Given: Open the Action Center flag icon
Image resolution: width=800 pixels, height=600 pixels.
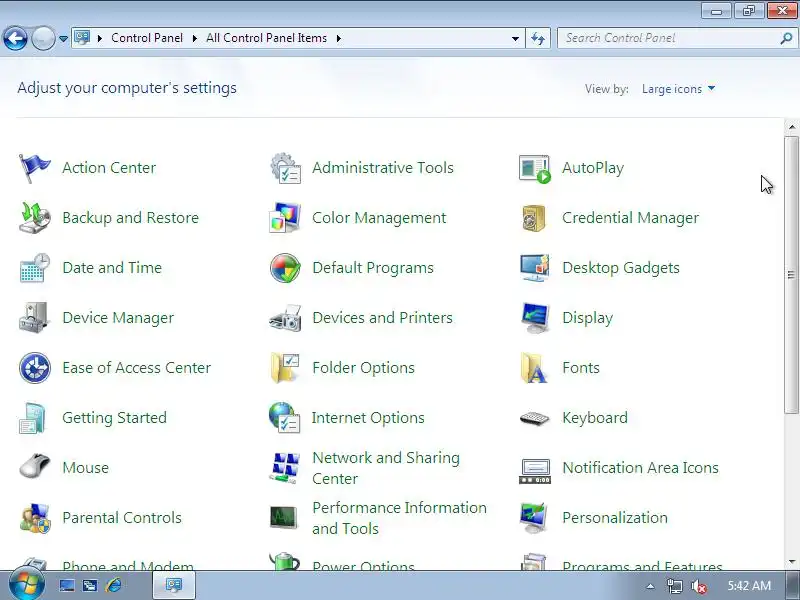Looking at the screenshot, I should pos(34,168).
